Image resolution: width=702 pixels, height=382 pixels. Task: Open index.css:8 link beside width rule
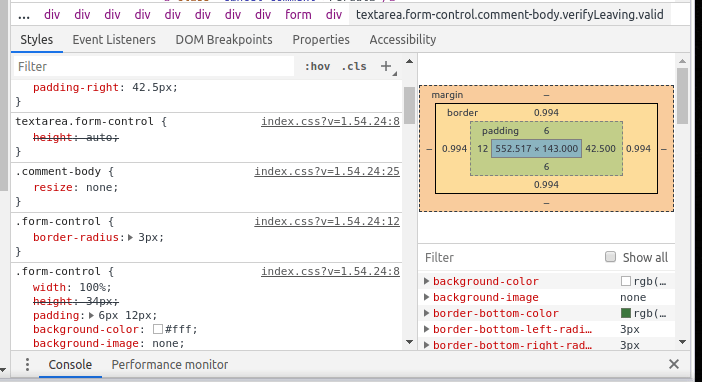330,271
